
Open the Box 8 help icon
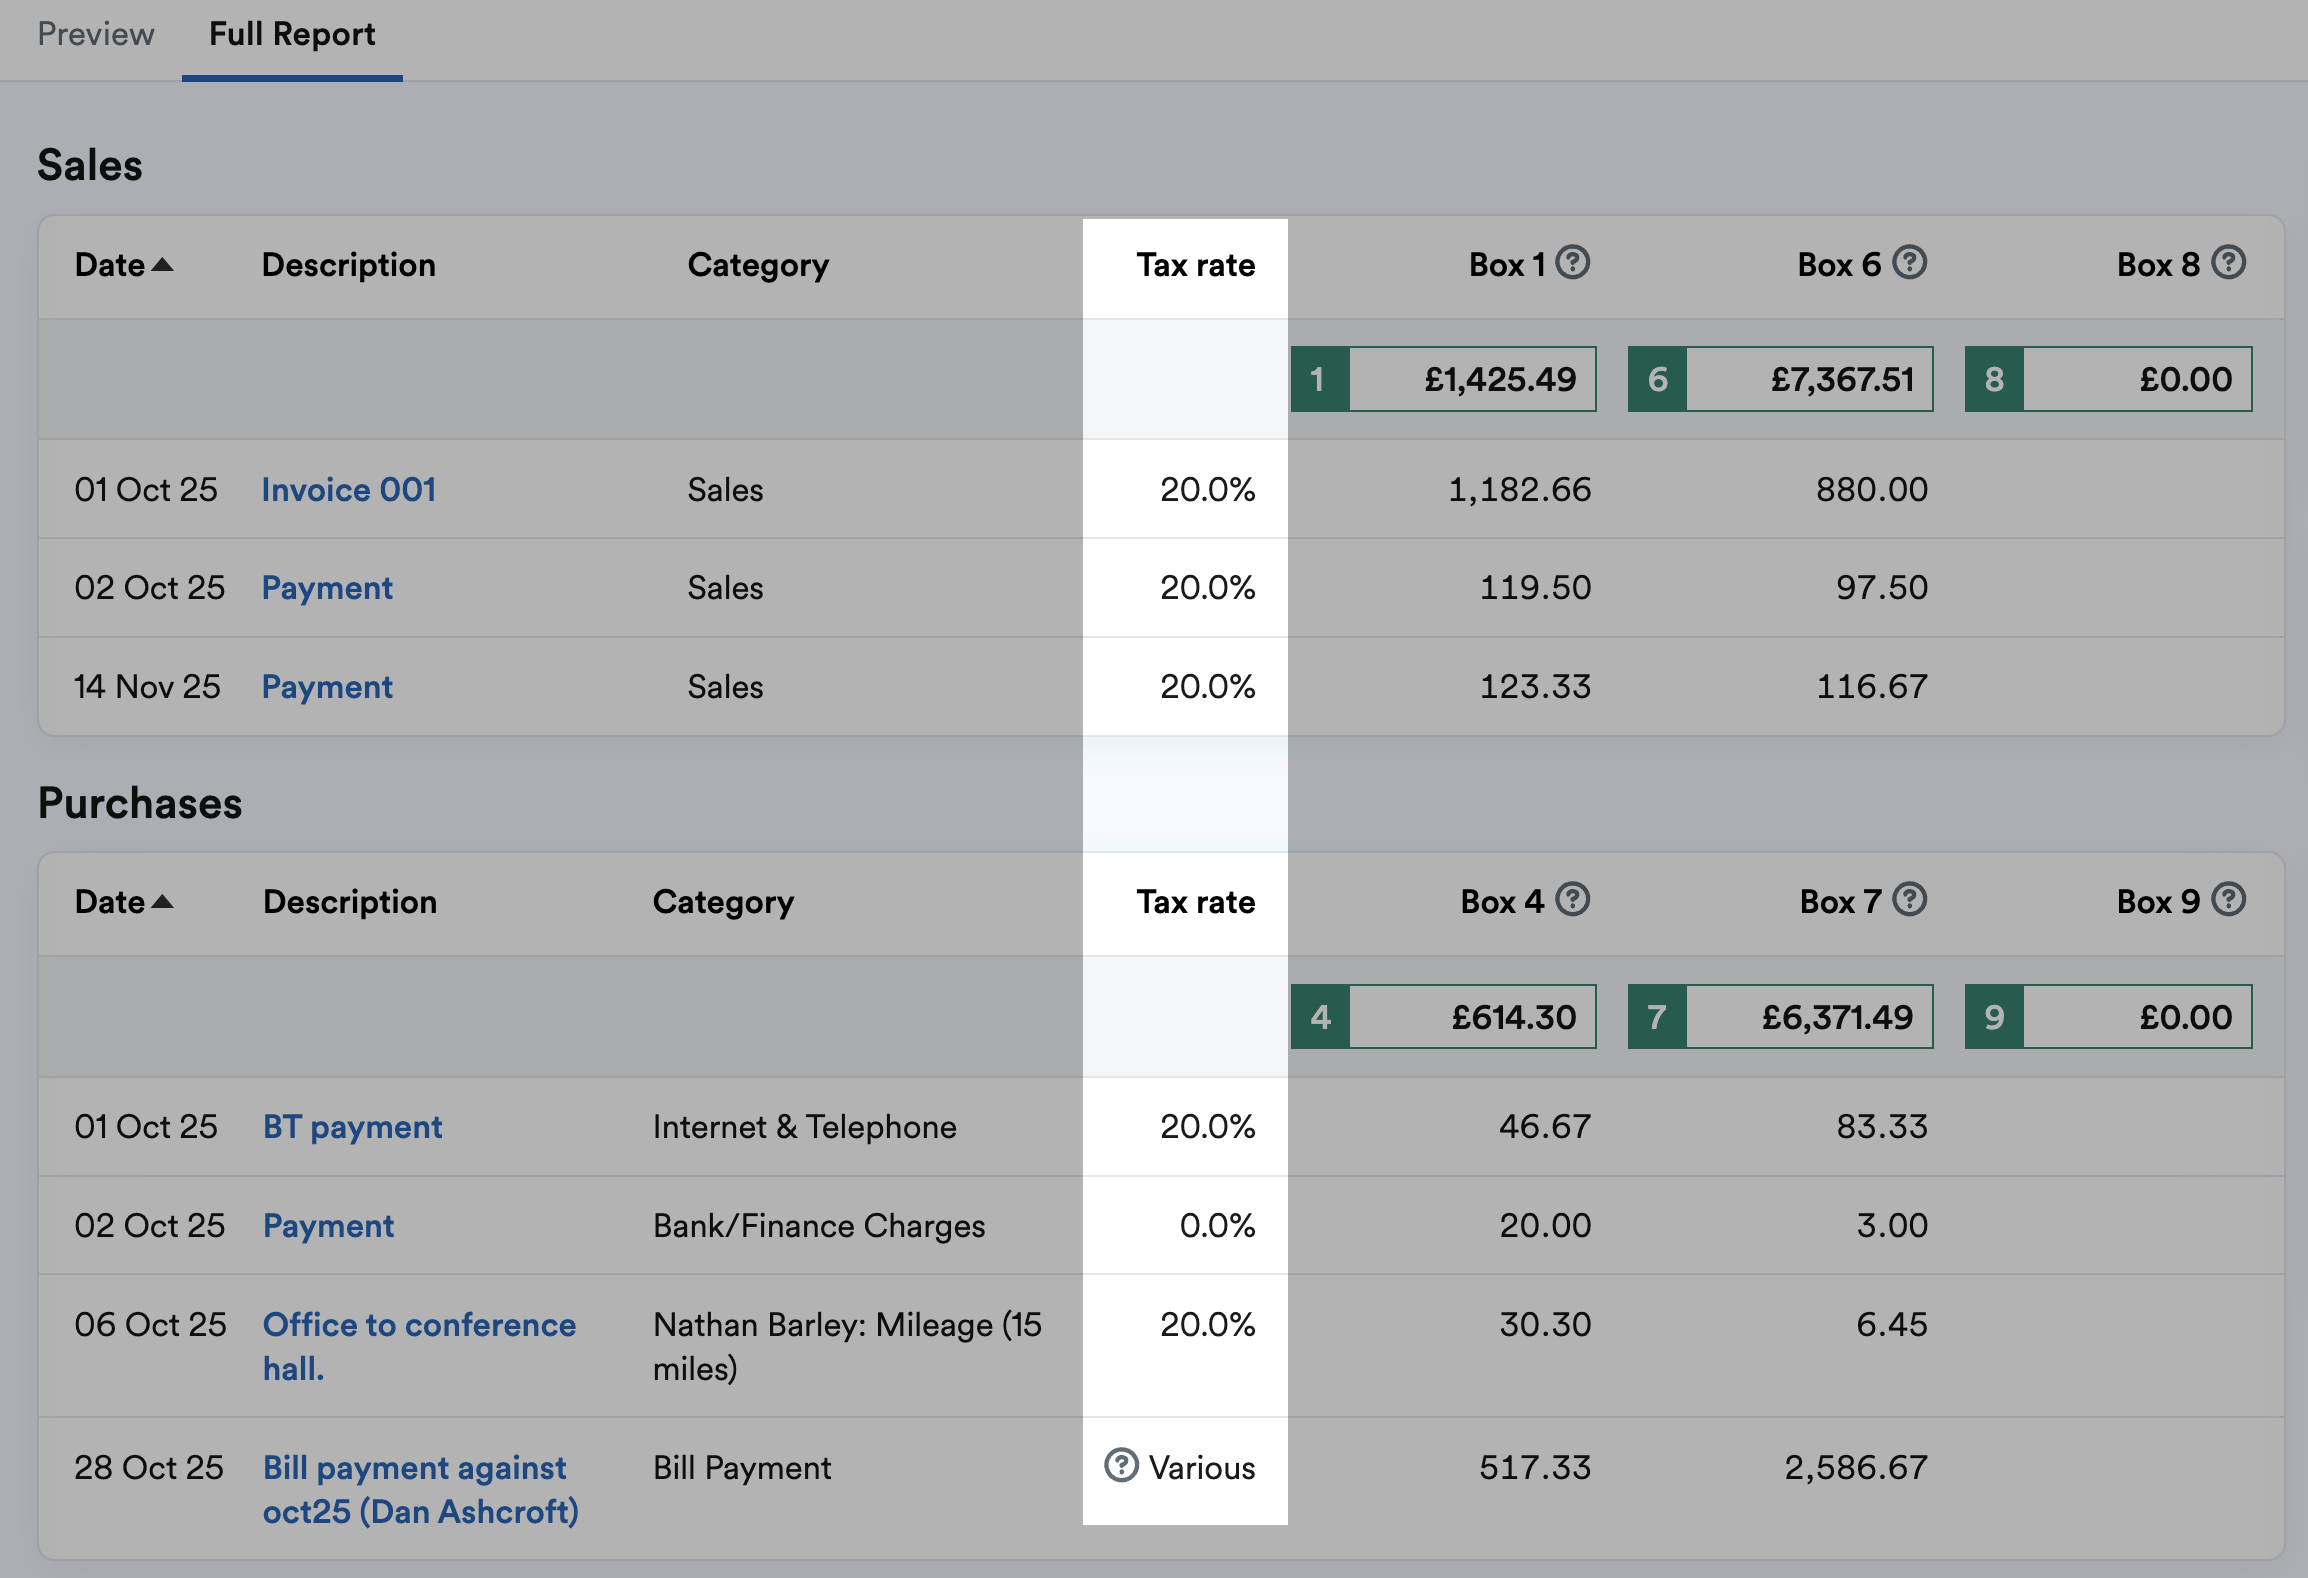(x=2229, y=263)
